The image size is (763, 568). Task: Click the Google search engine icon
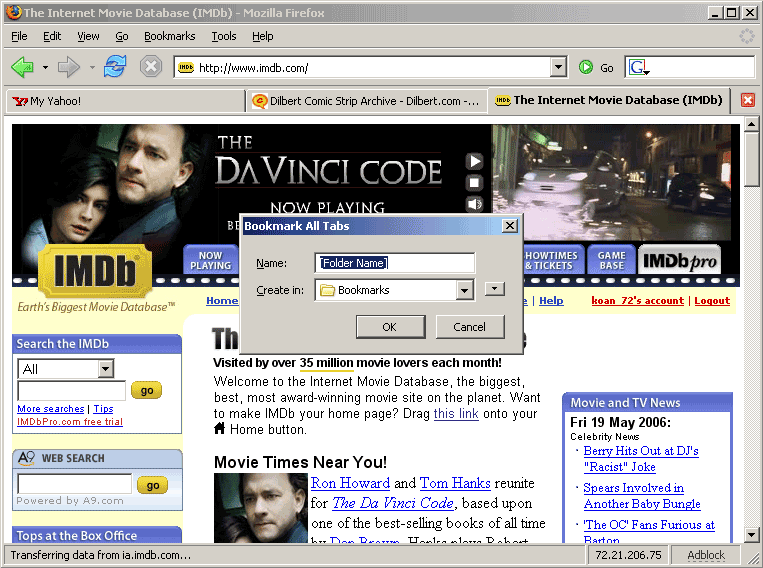pyautogui.click(x=638, y=67)
